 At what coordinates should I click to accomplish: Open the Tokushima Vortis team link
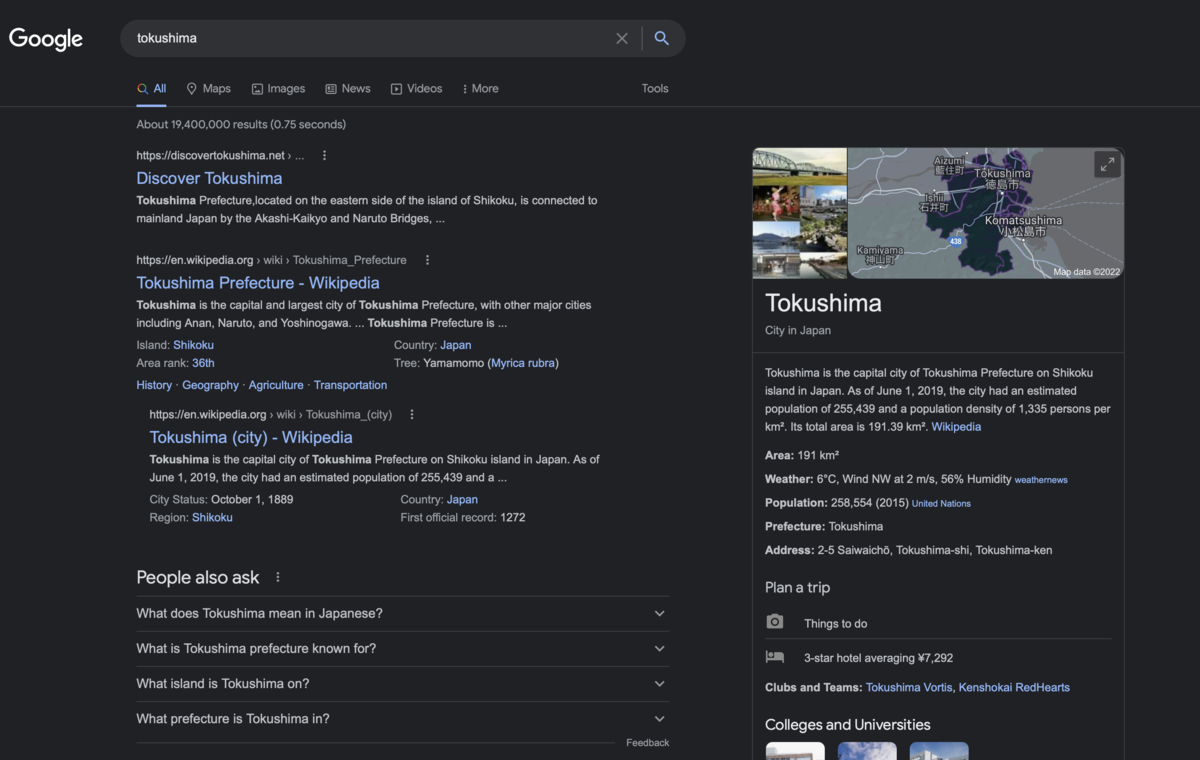pyautogui.click(x=910, y=688)
